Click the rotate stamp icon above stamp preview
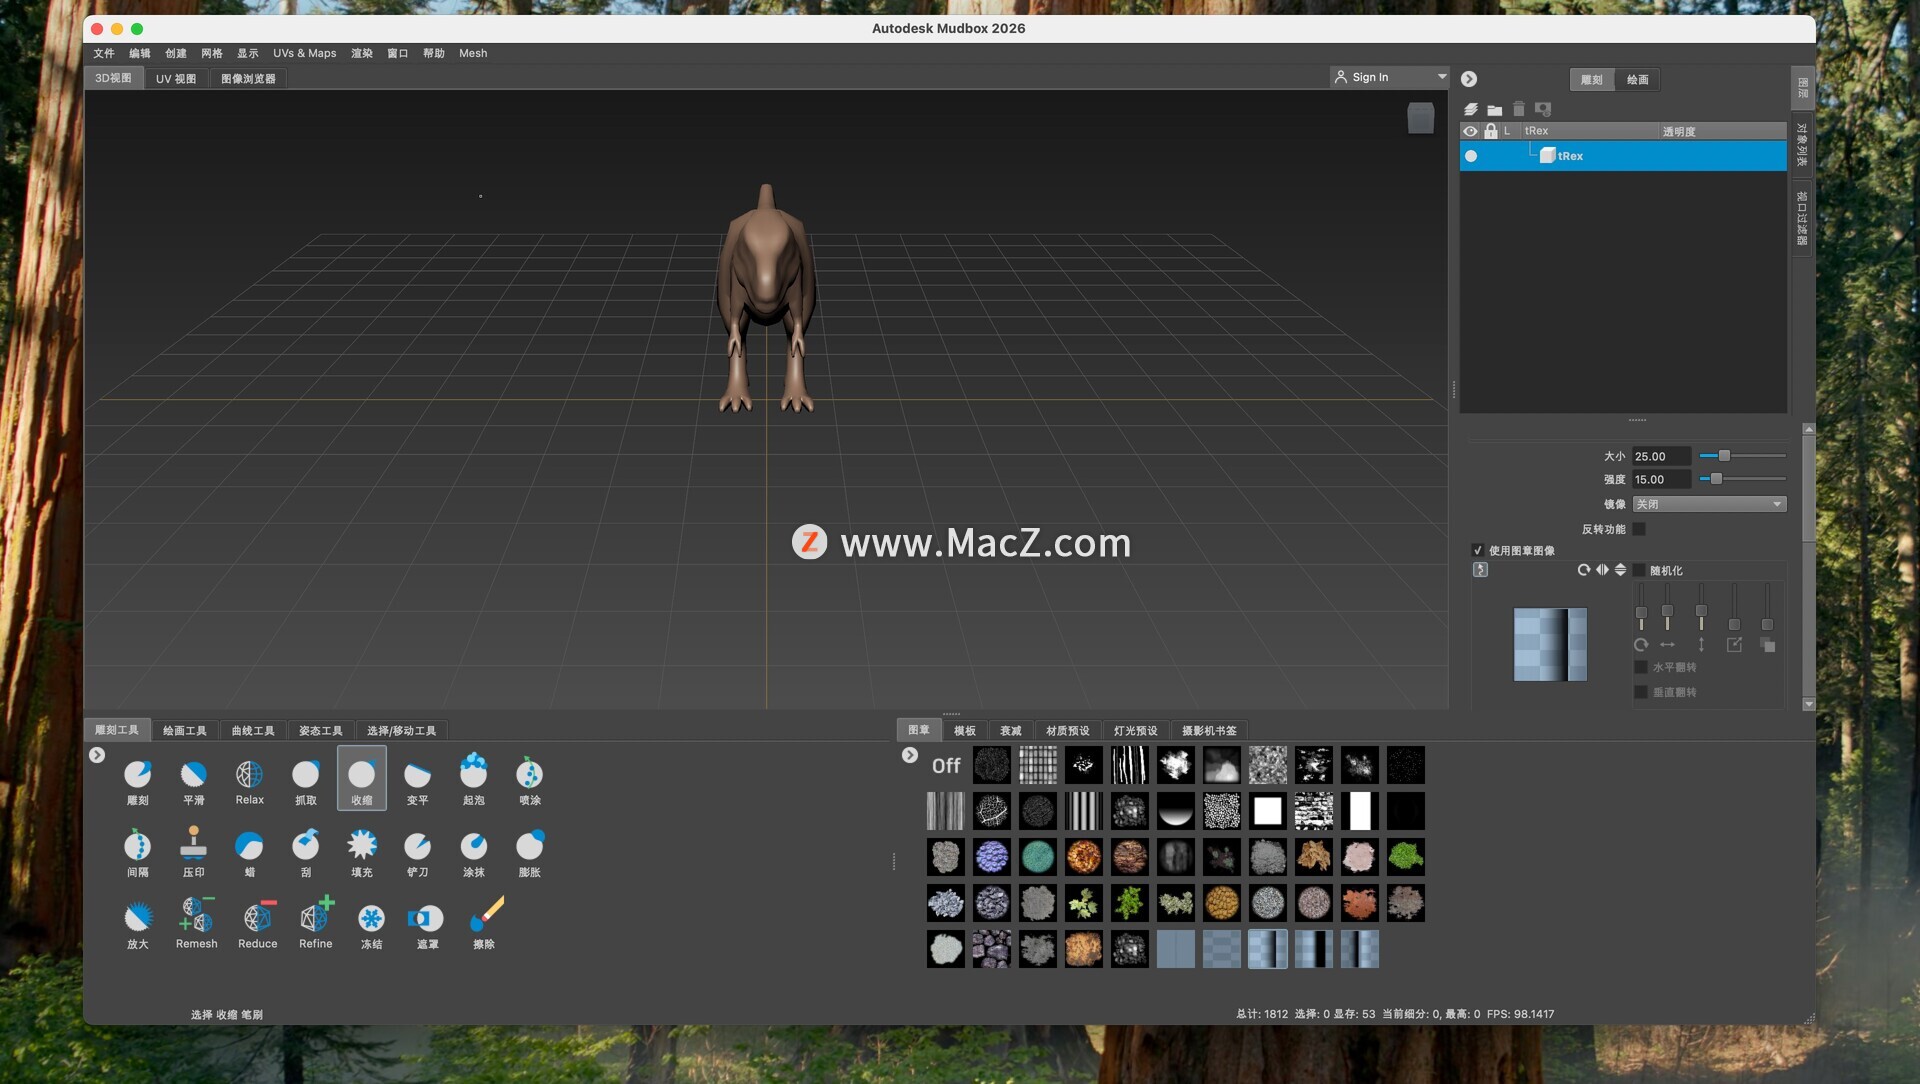Screen dimensions: 1920x1084 click(1584, 570)
